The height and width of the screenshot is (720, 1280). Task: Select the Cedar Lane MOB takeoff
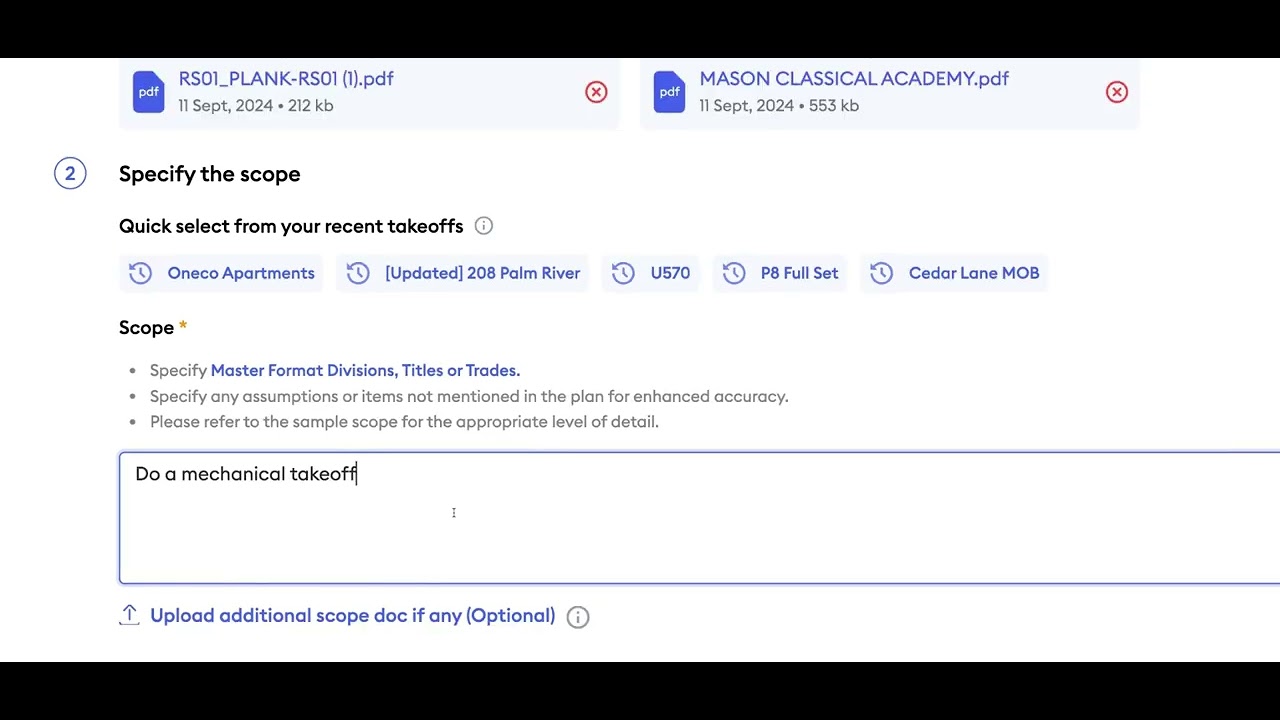pos(954,273)
